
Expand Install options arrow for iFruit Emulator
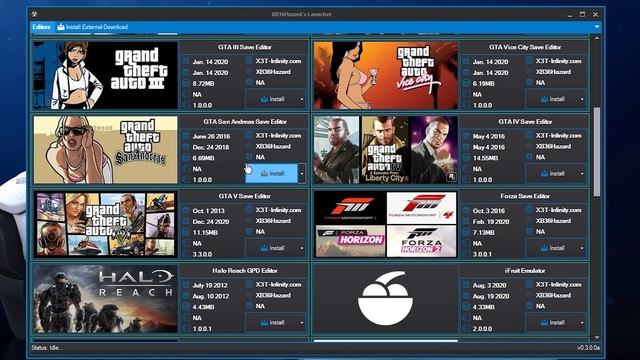pos(582,323)
